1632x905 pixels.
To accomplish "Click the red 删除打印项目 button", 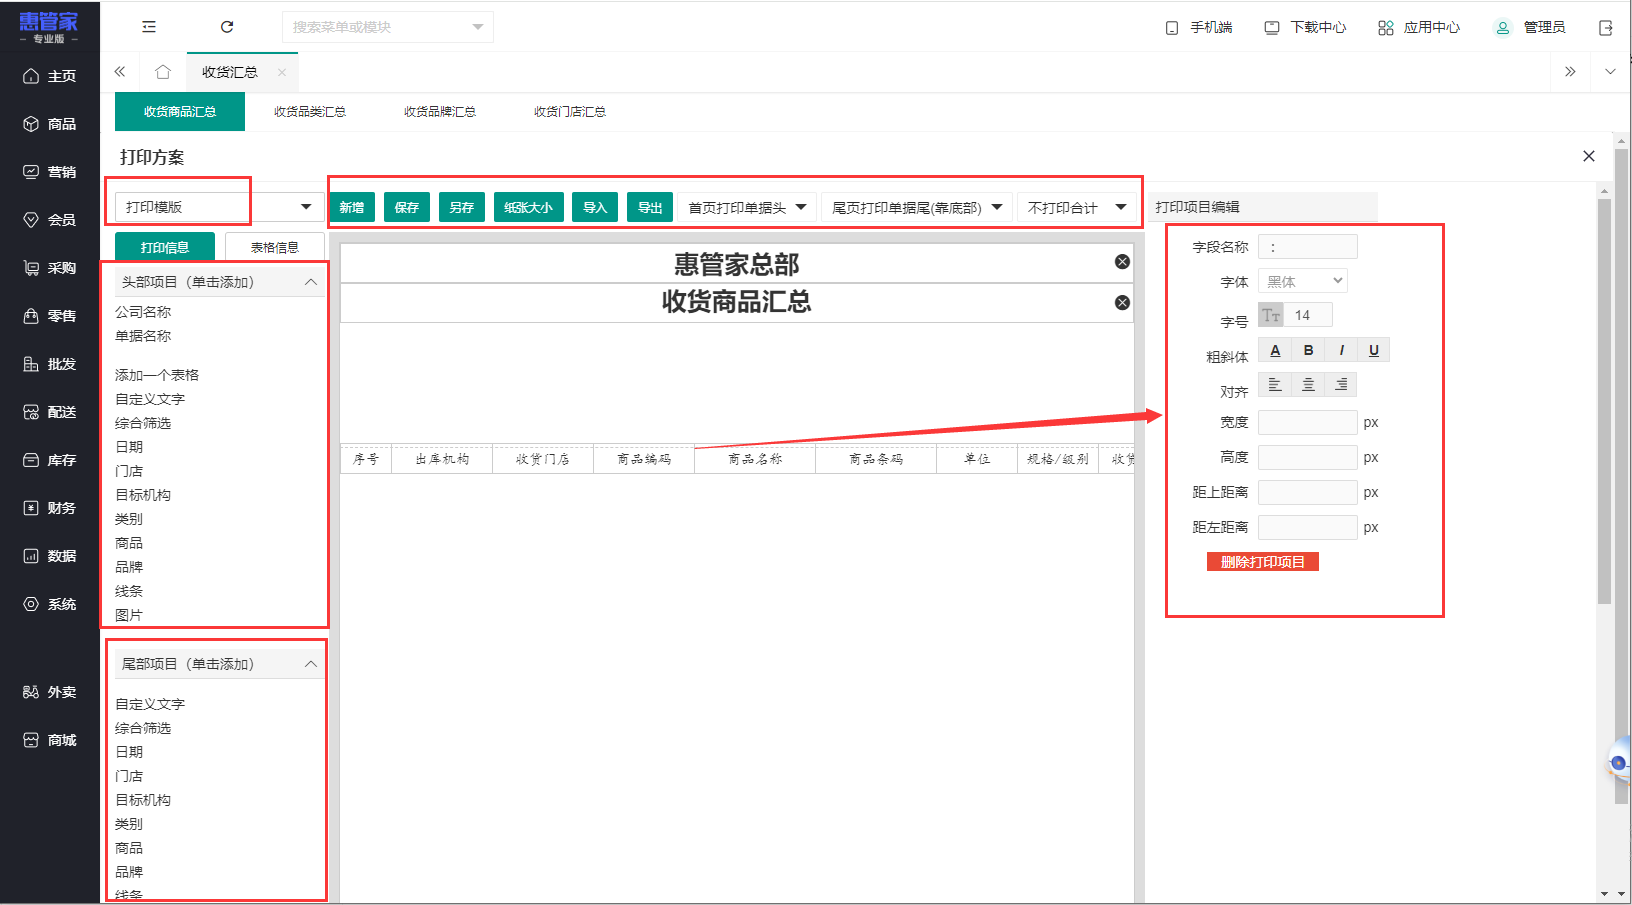I will coord(1263,562).
